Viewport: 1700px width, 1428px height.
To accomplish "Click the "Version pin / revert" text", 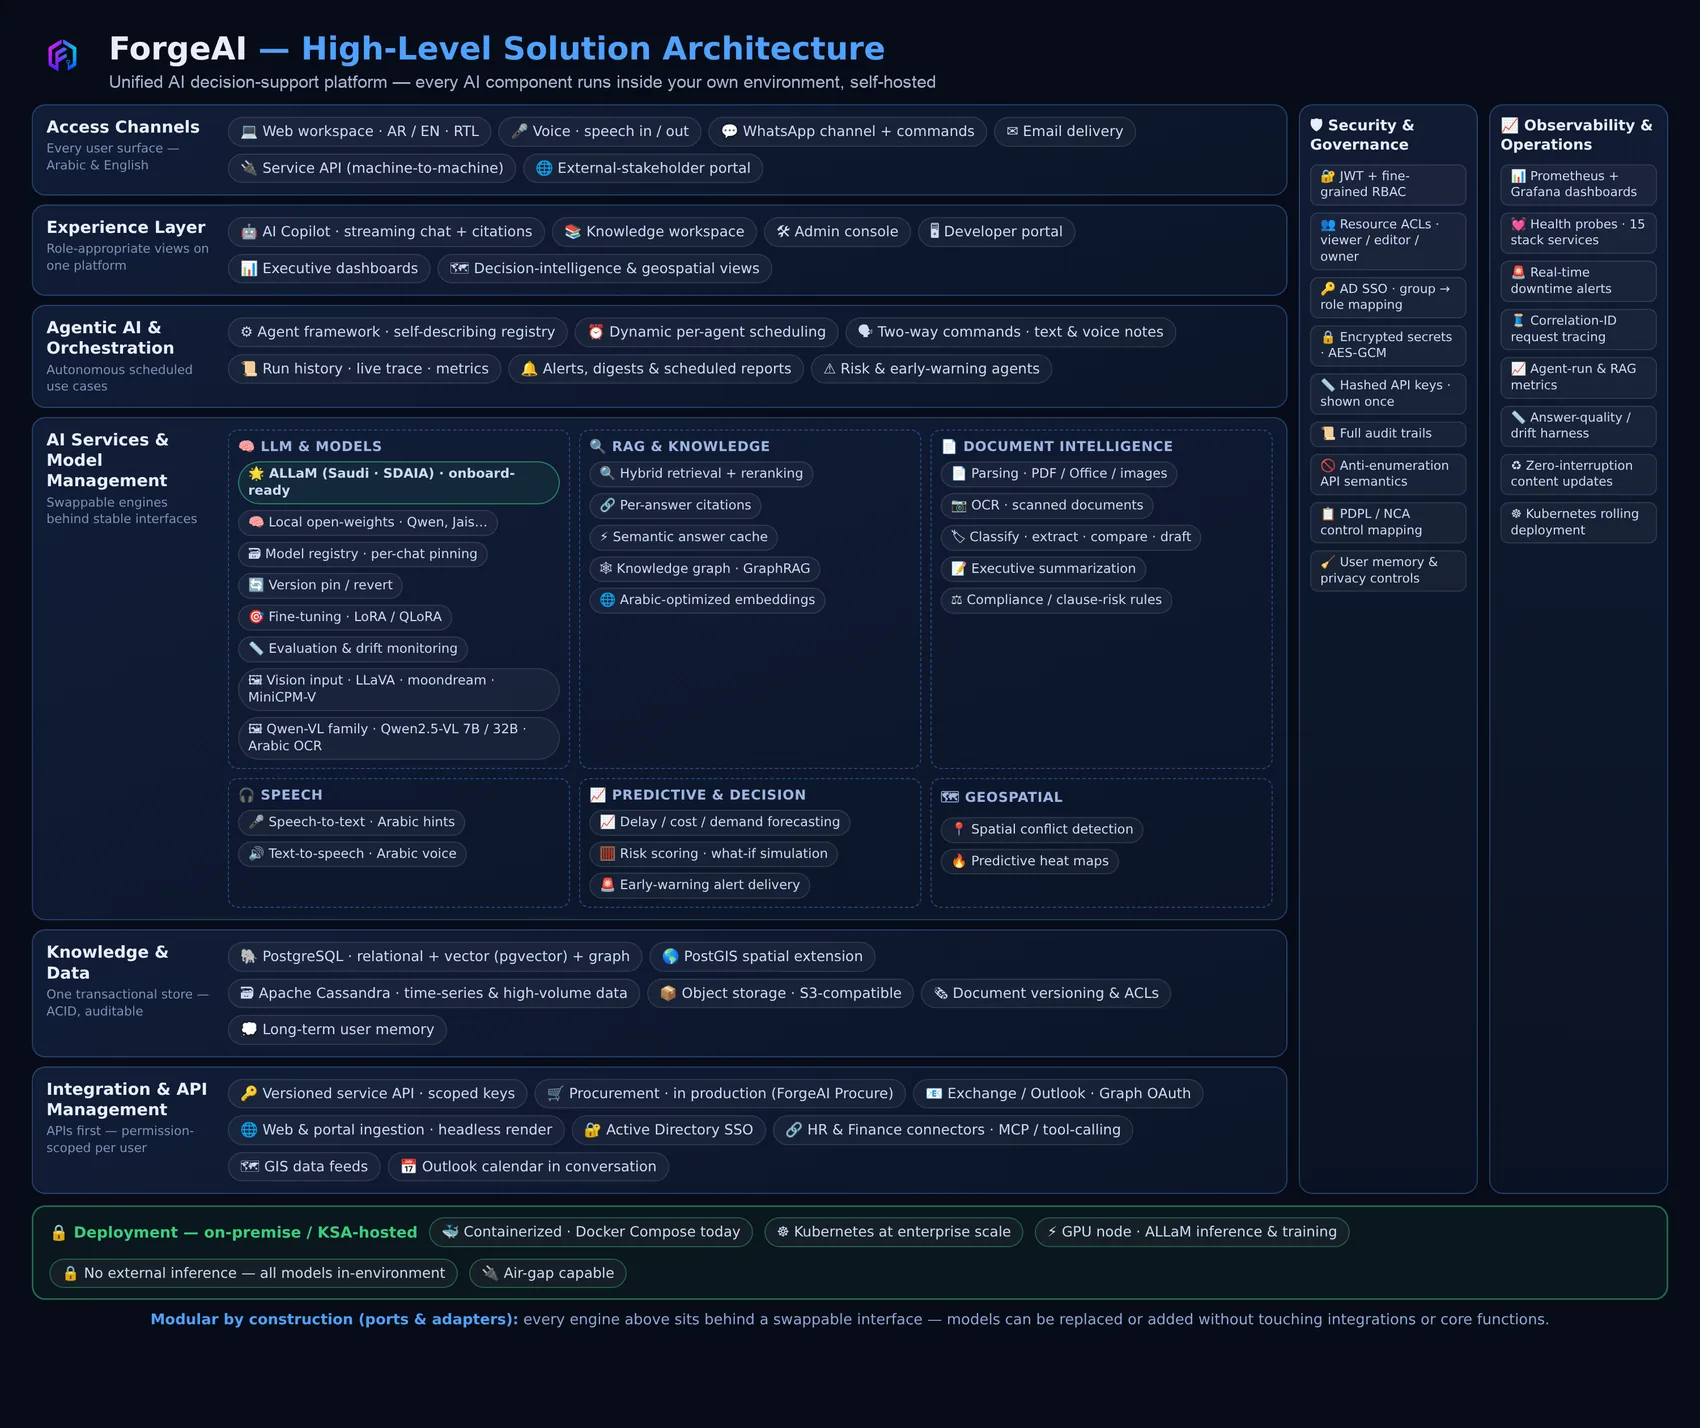I will click(x=331, y=585).
